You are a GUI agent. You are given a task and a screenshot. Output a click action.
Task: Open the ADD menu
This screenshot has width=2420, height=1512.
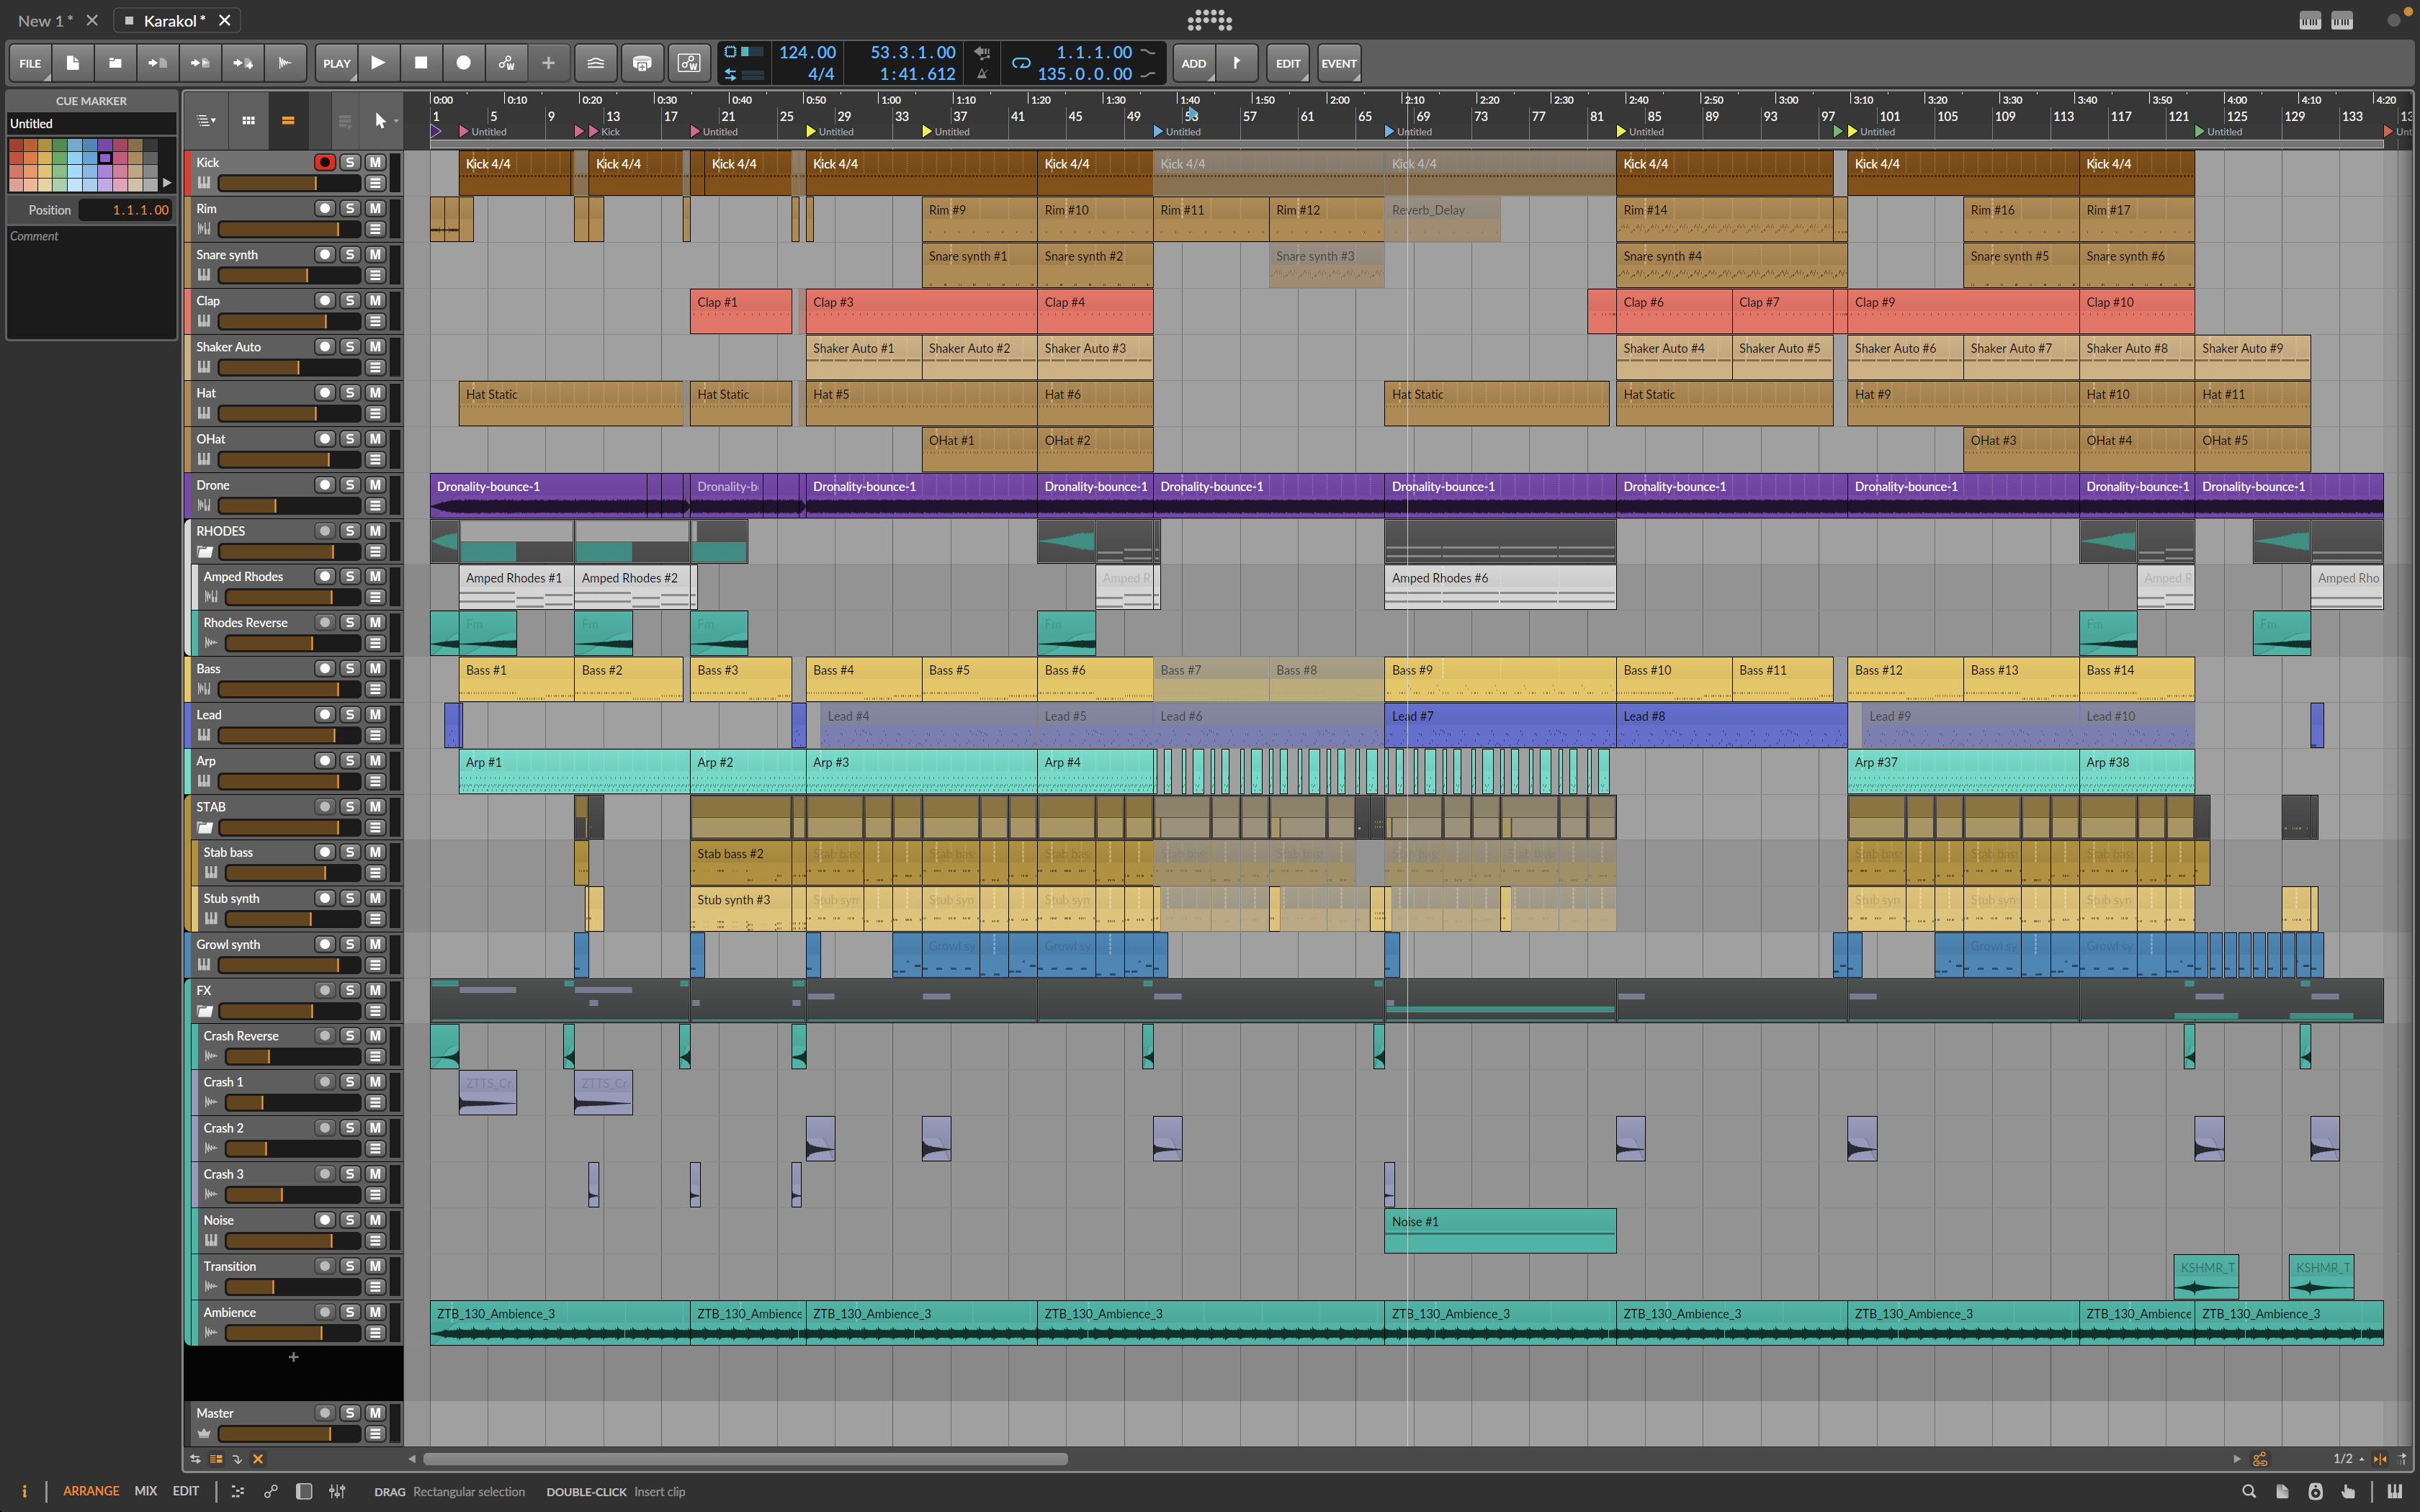coord(1194,63)
